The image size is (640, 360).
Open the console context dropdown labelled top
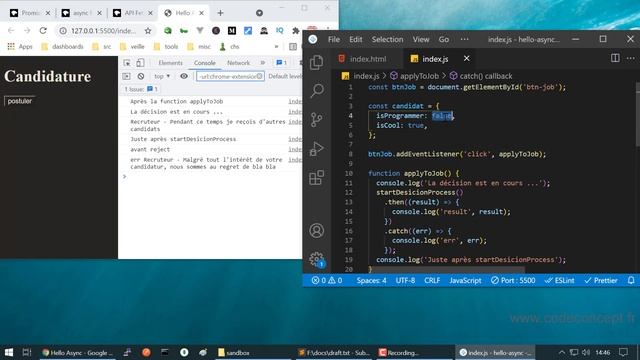tap(162, 76)
